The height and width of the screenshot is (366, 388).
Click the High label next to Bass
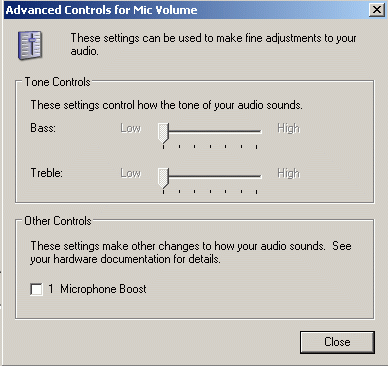289,128
